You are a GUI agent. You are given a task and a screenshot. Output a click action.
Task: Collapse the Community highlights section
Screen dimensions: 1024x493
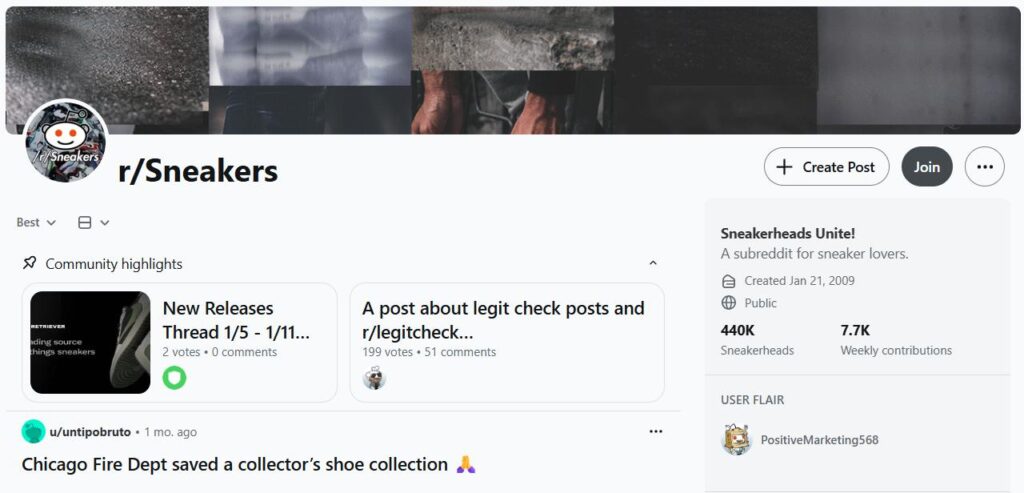point(653,264)
